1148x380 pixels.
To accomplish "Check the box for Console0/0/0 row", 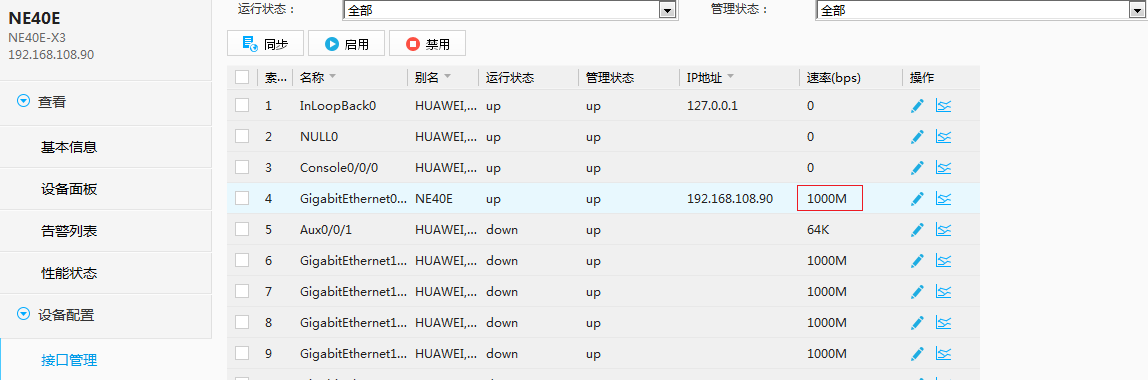I will [x=242, y=168].
